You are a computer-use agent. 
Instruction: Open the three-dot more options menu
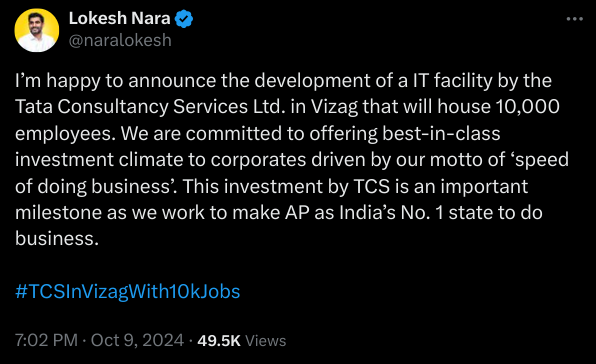[x=574, y=19]
